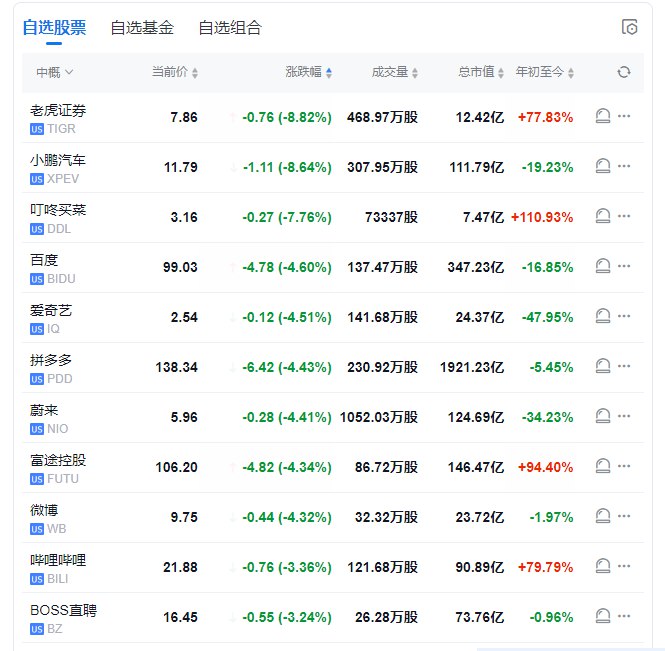Set alert bell for 爱奇艺 IQ

[603, 316]
